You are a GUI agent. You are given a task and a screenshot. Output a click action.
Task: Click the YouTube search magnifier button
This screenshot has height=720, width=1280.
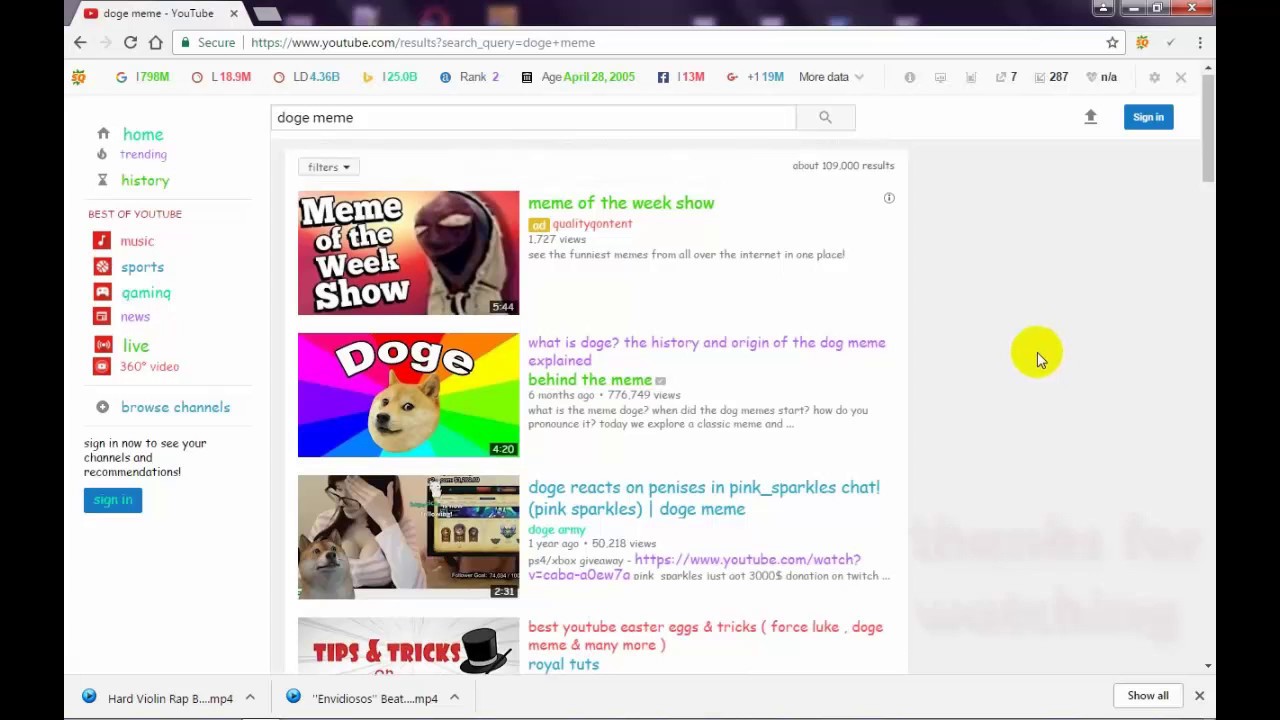tap(825, 117)
